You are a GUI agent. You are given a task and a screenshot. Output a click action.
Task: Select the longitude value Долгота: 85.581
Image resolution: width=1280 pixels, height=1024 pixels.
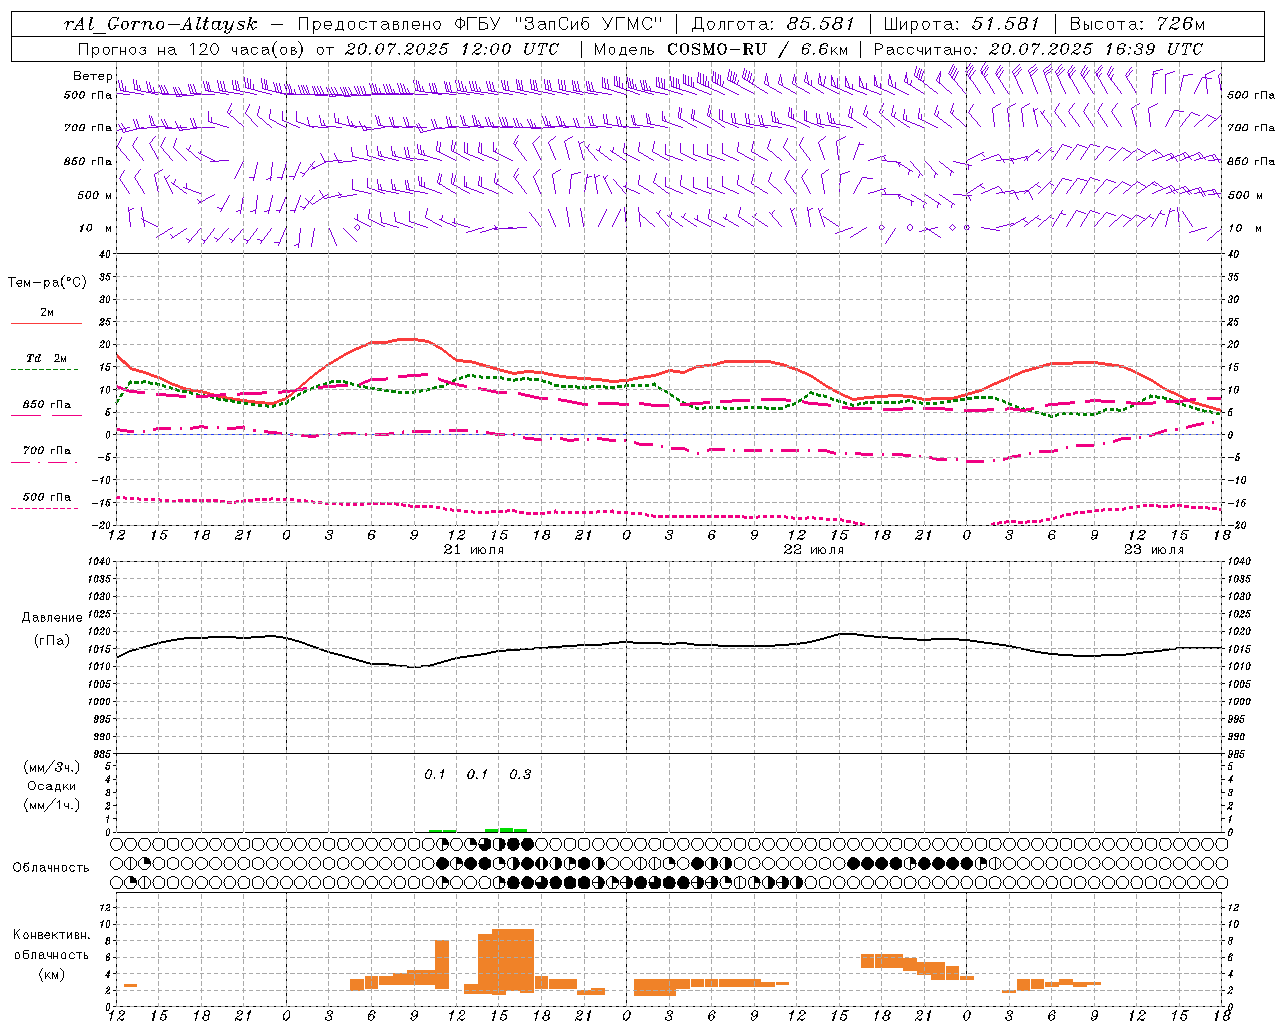(775, 24)
